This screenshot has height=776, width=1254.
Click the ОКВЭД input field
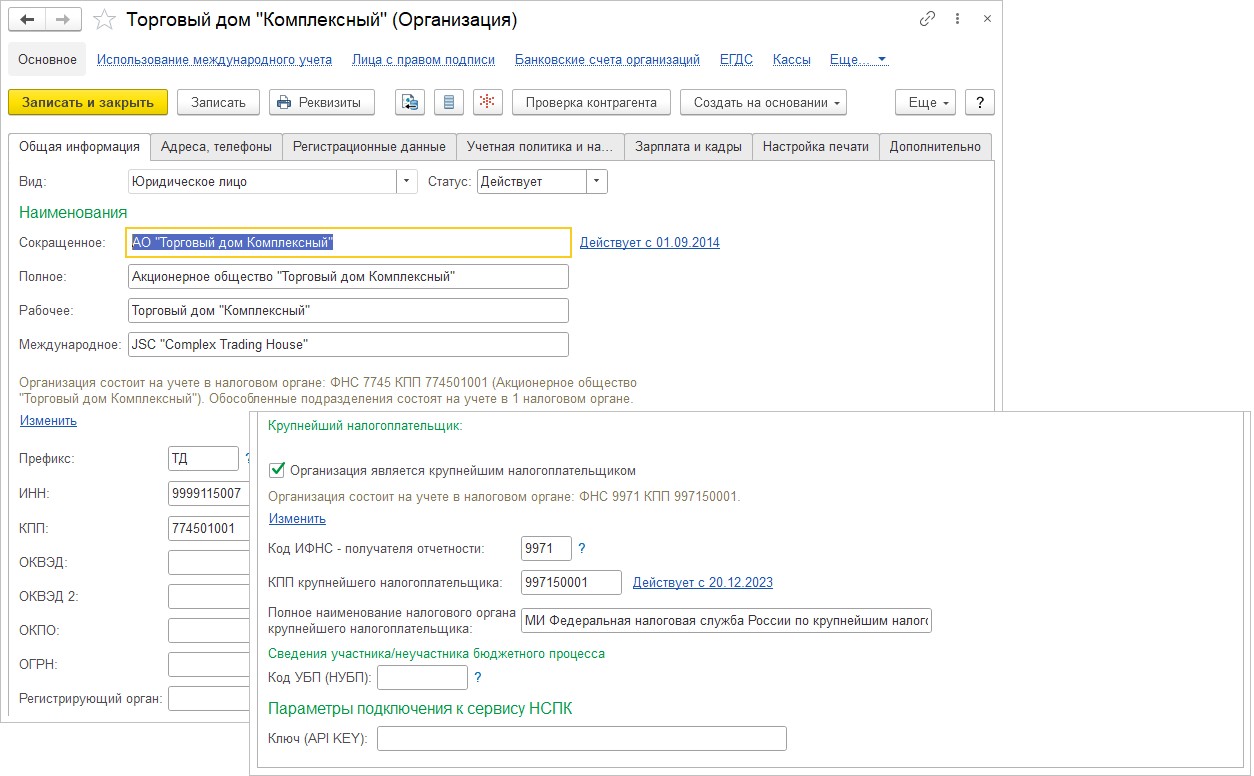click(x=209, y=562)
